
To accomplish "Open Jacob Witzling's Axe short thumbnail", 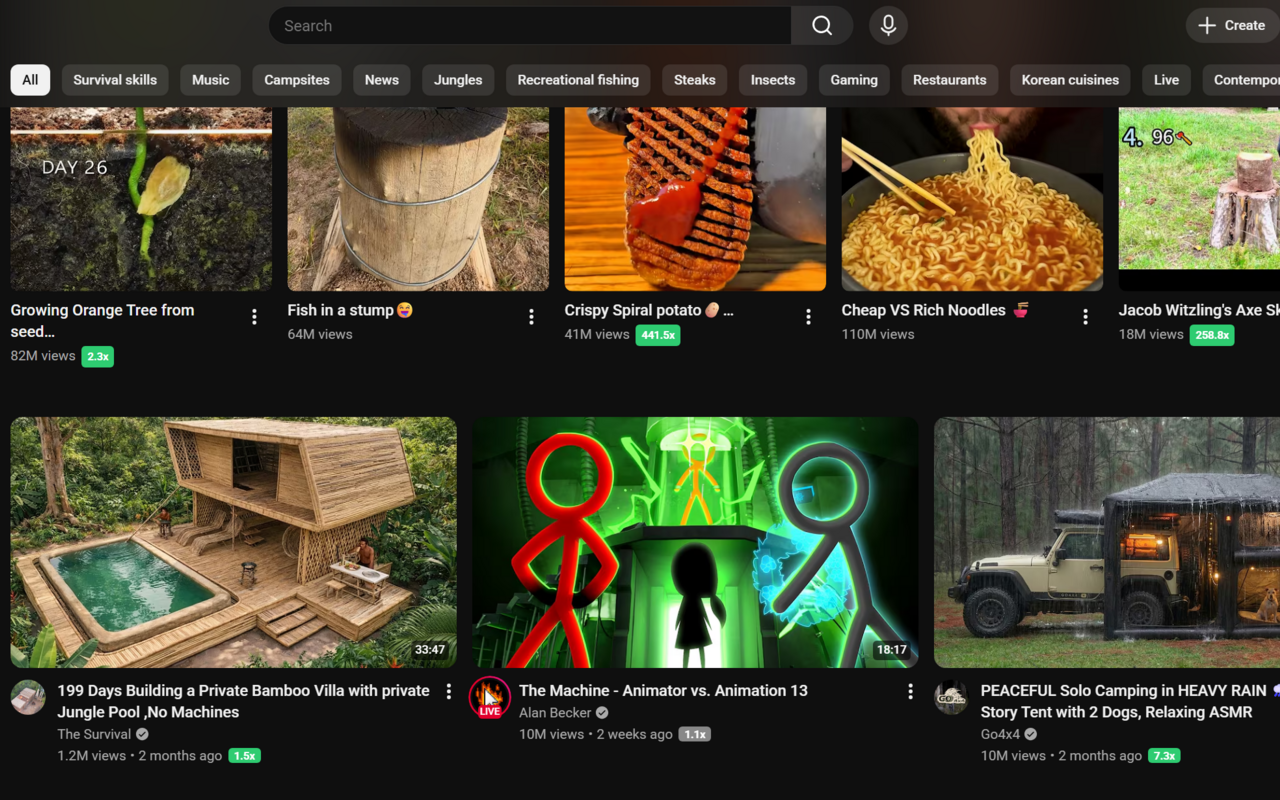I will (x=1199, y=199).
